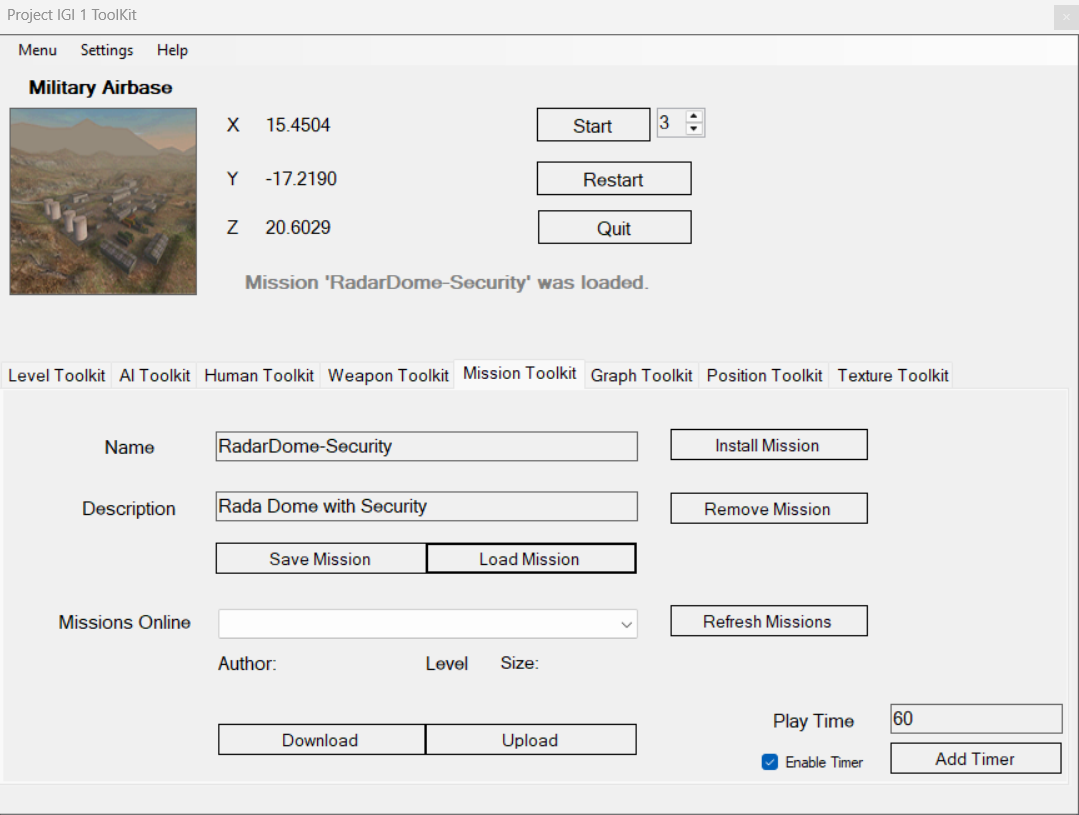1079x815 pixels.
Task: Click the Restart button
Action: (614, 179)
